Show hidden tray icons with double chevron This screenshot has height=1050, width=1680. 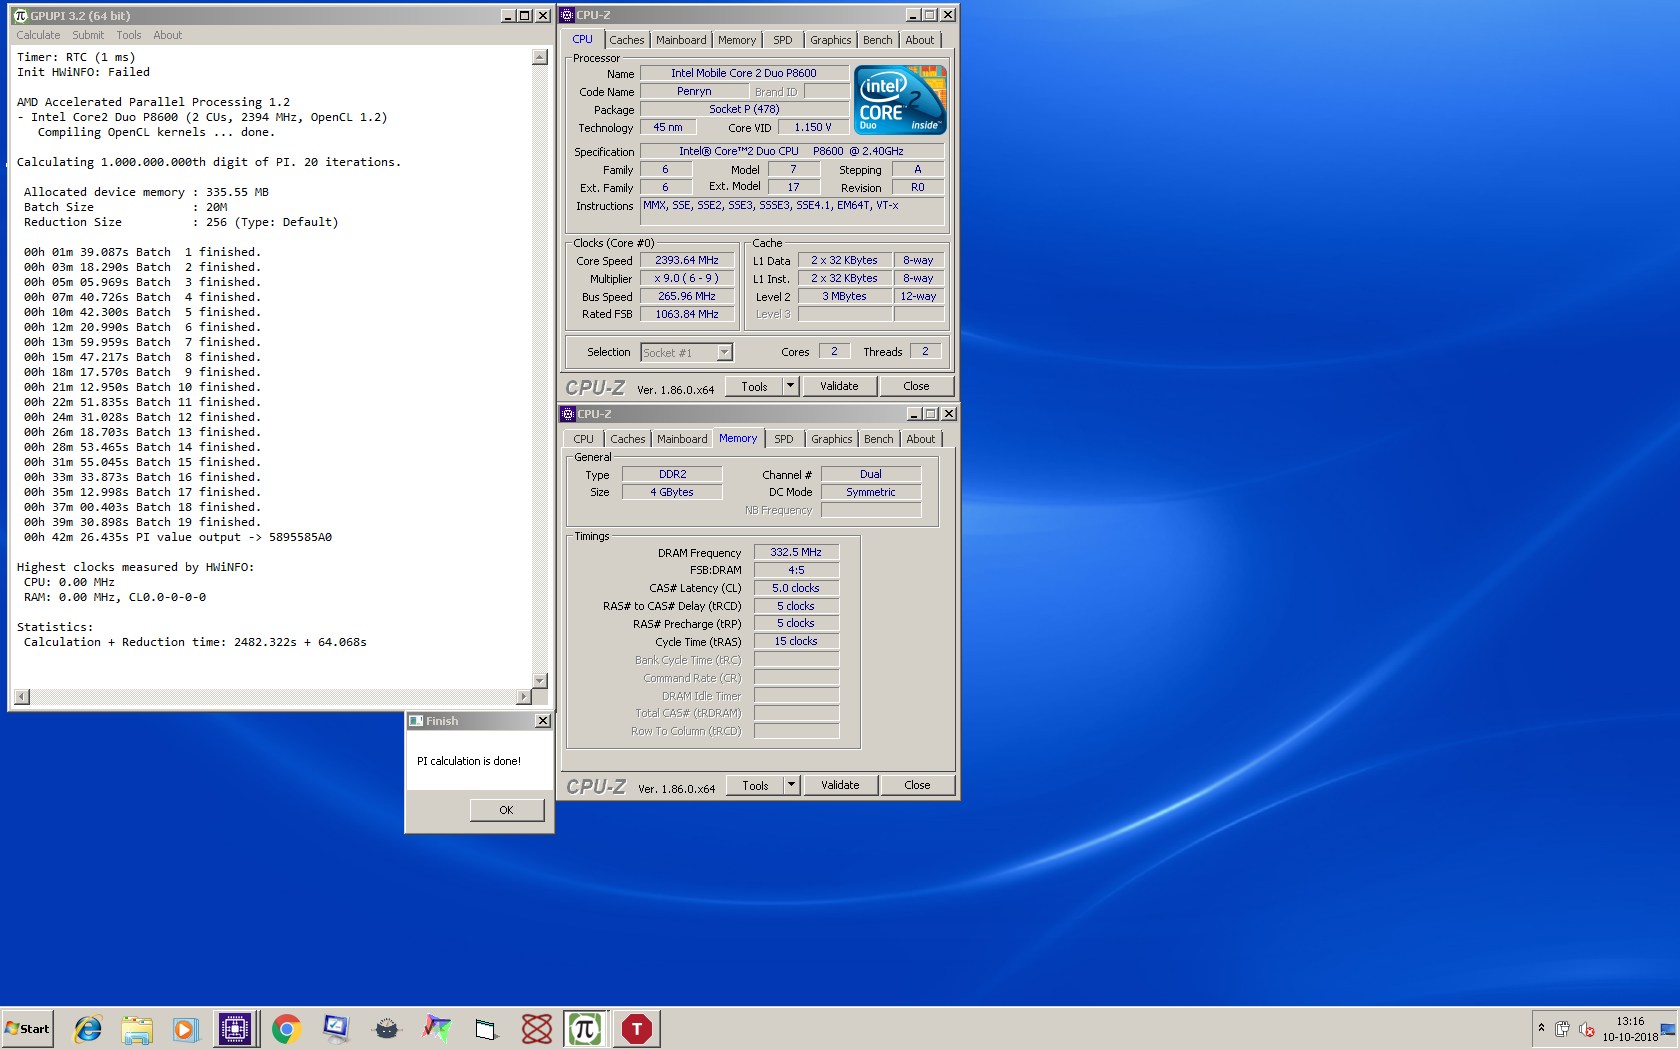tap(1541, 1028)
